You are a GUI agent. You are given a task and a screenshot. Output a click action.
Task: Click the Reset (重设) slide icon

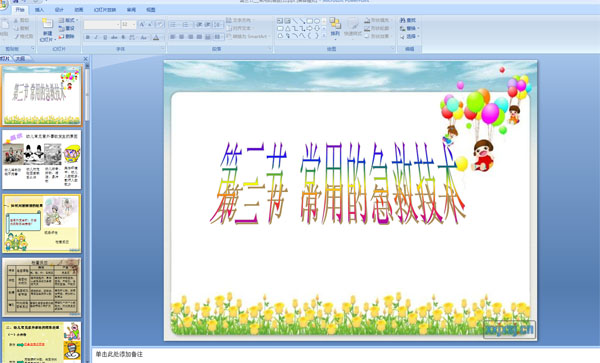click(61, 28)
